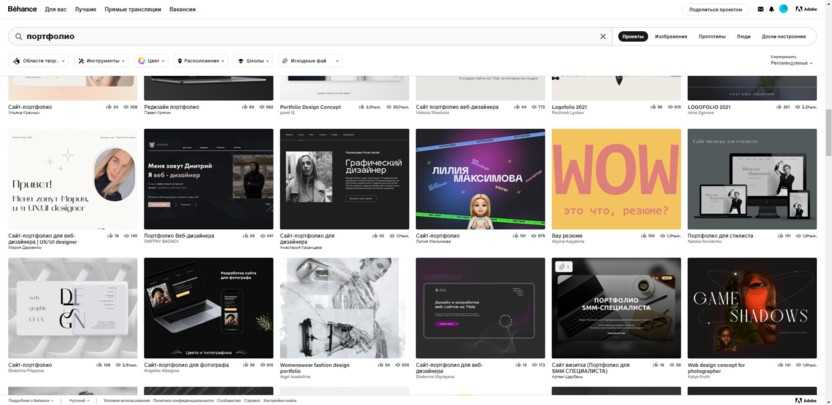Click the search magnifier icon
The height and width of the screenshot is (405, 832).
point(18,36)
